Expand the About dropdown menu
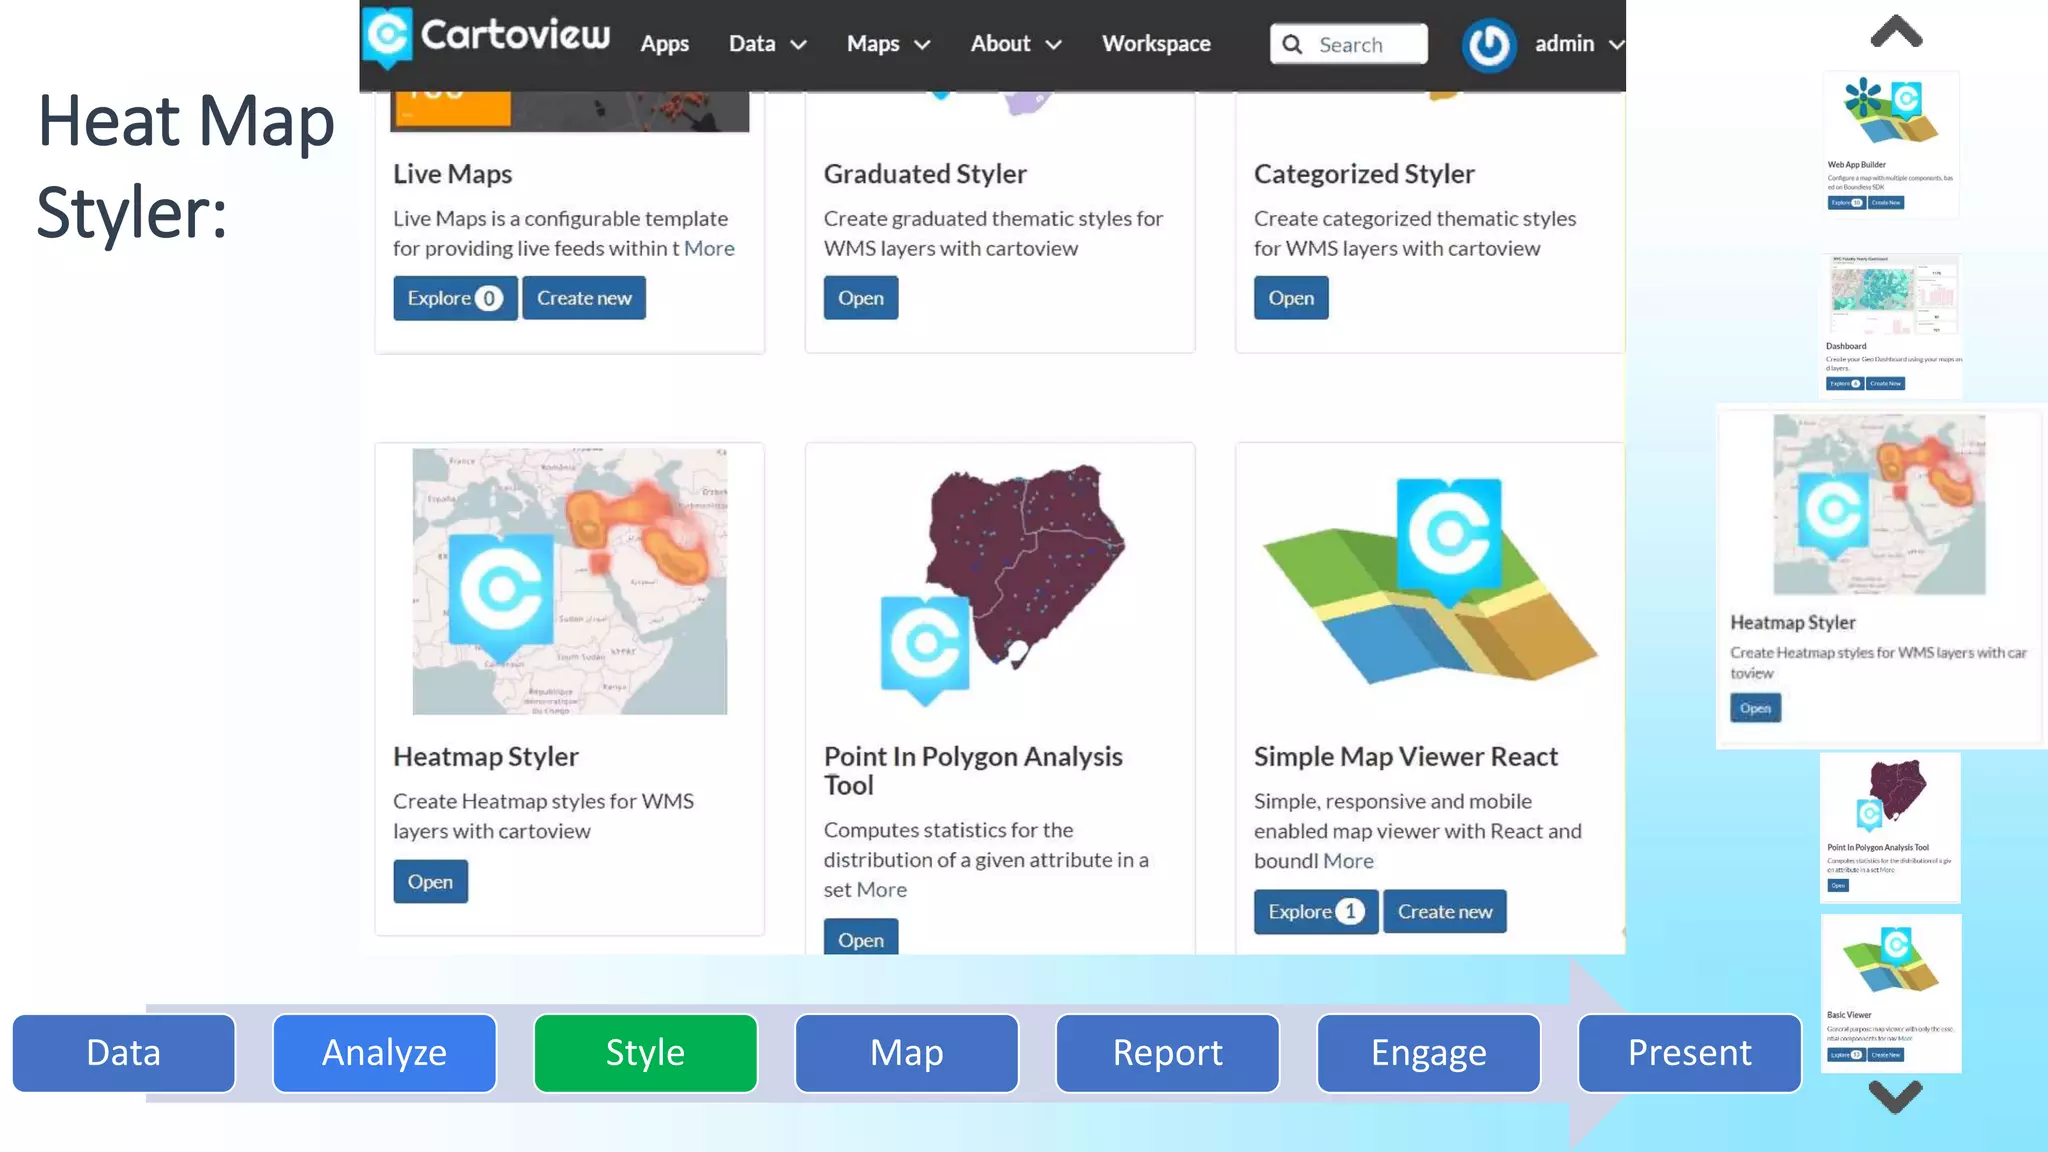 tap(1016, 44)
